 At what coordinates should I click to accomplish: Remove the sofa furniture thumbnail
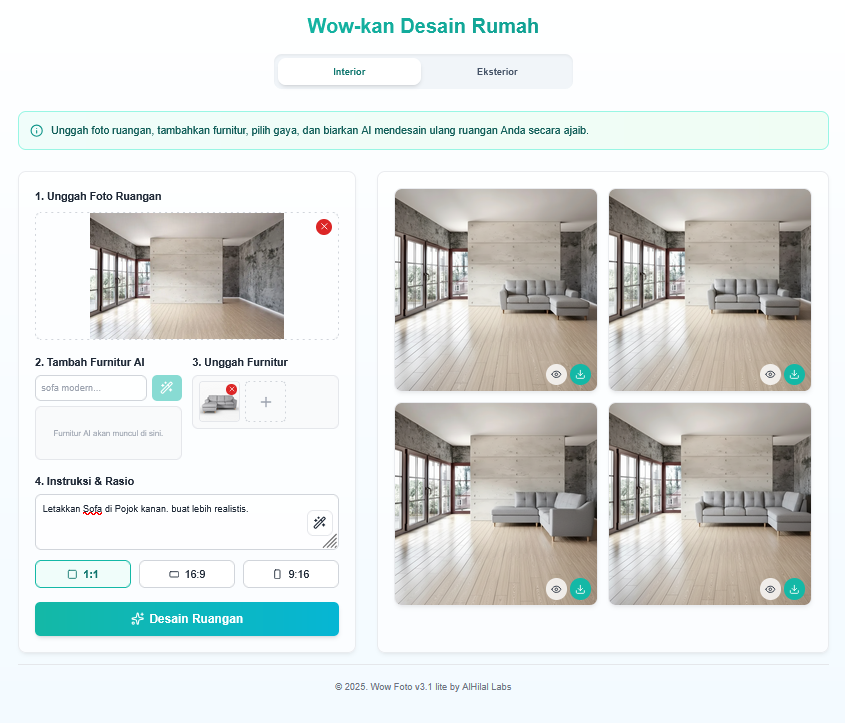point(231,388)
